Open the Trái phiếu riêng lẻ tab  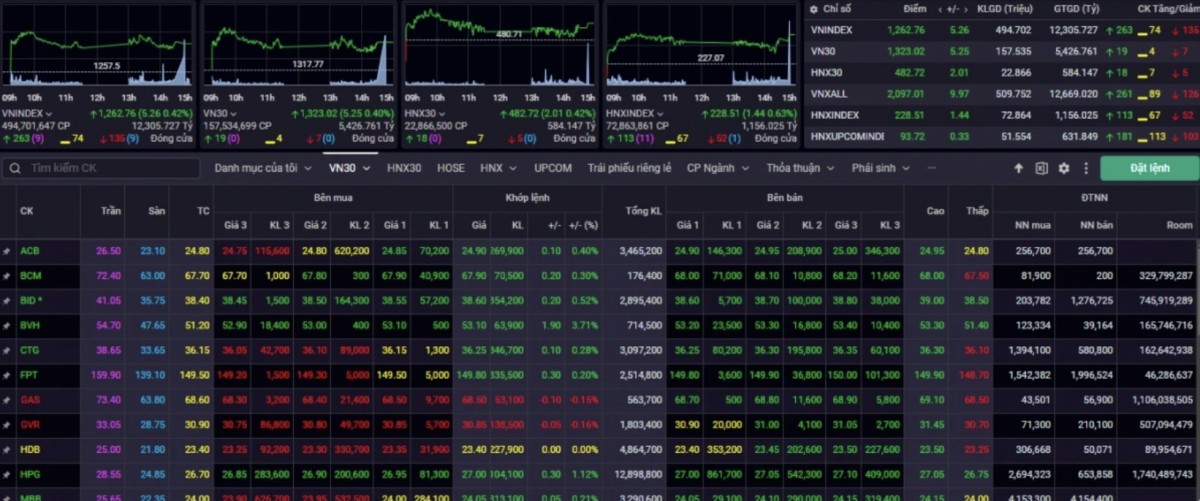point(629,168)
